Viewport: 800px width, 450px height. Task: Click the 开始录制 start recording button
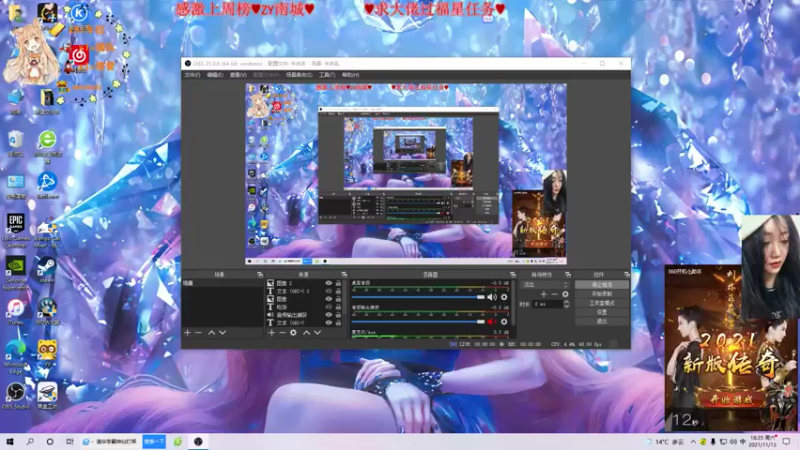tap(602, 294)
